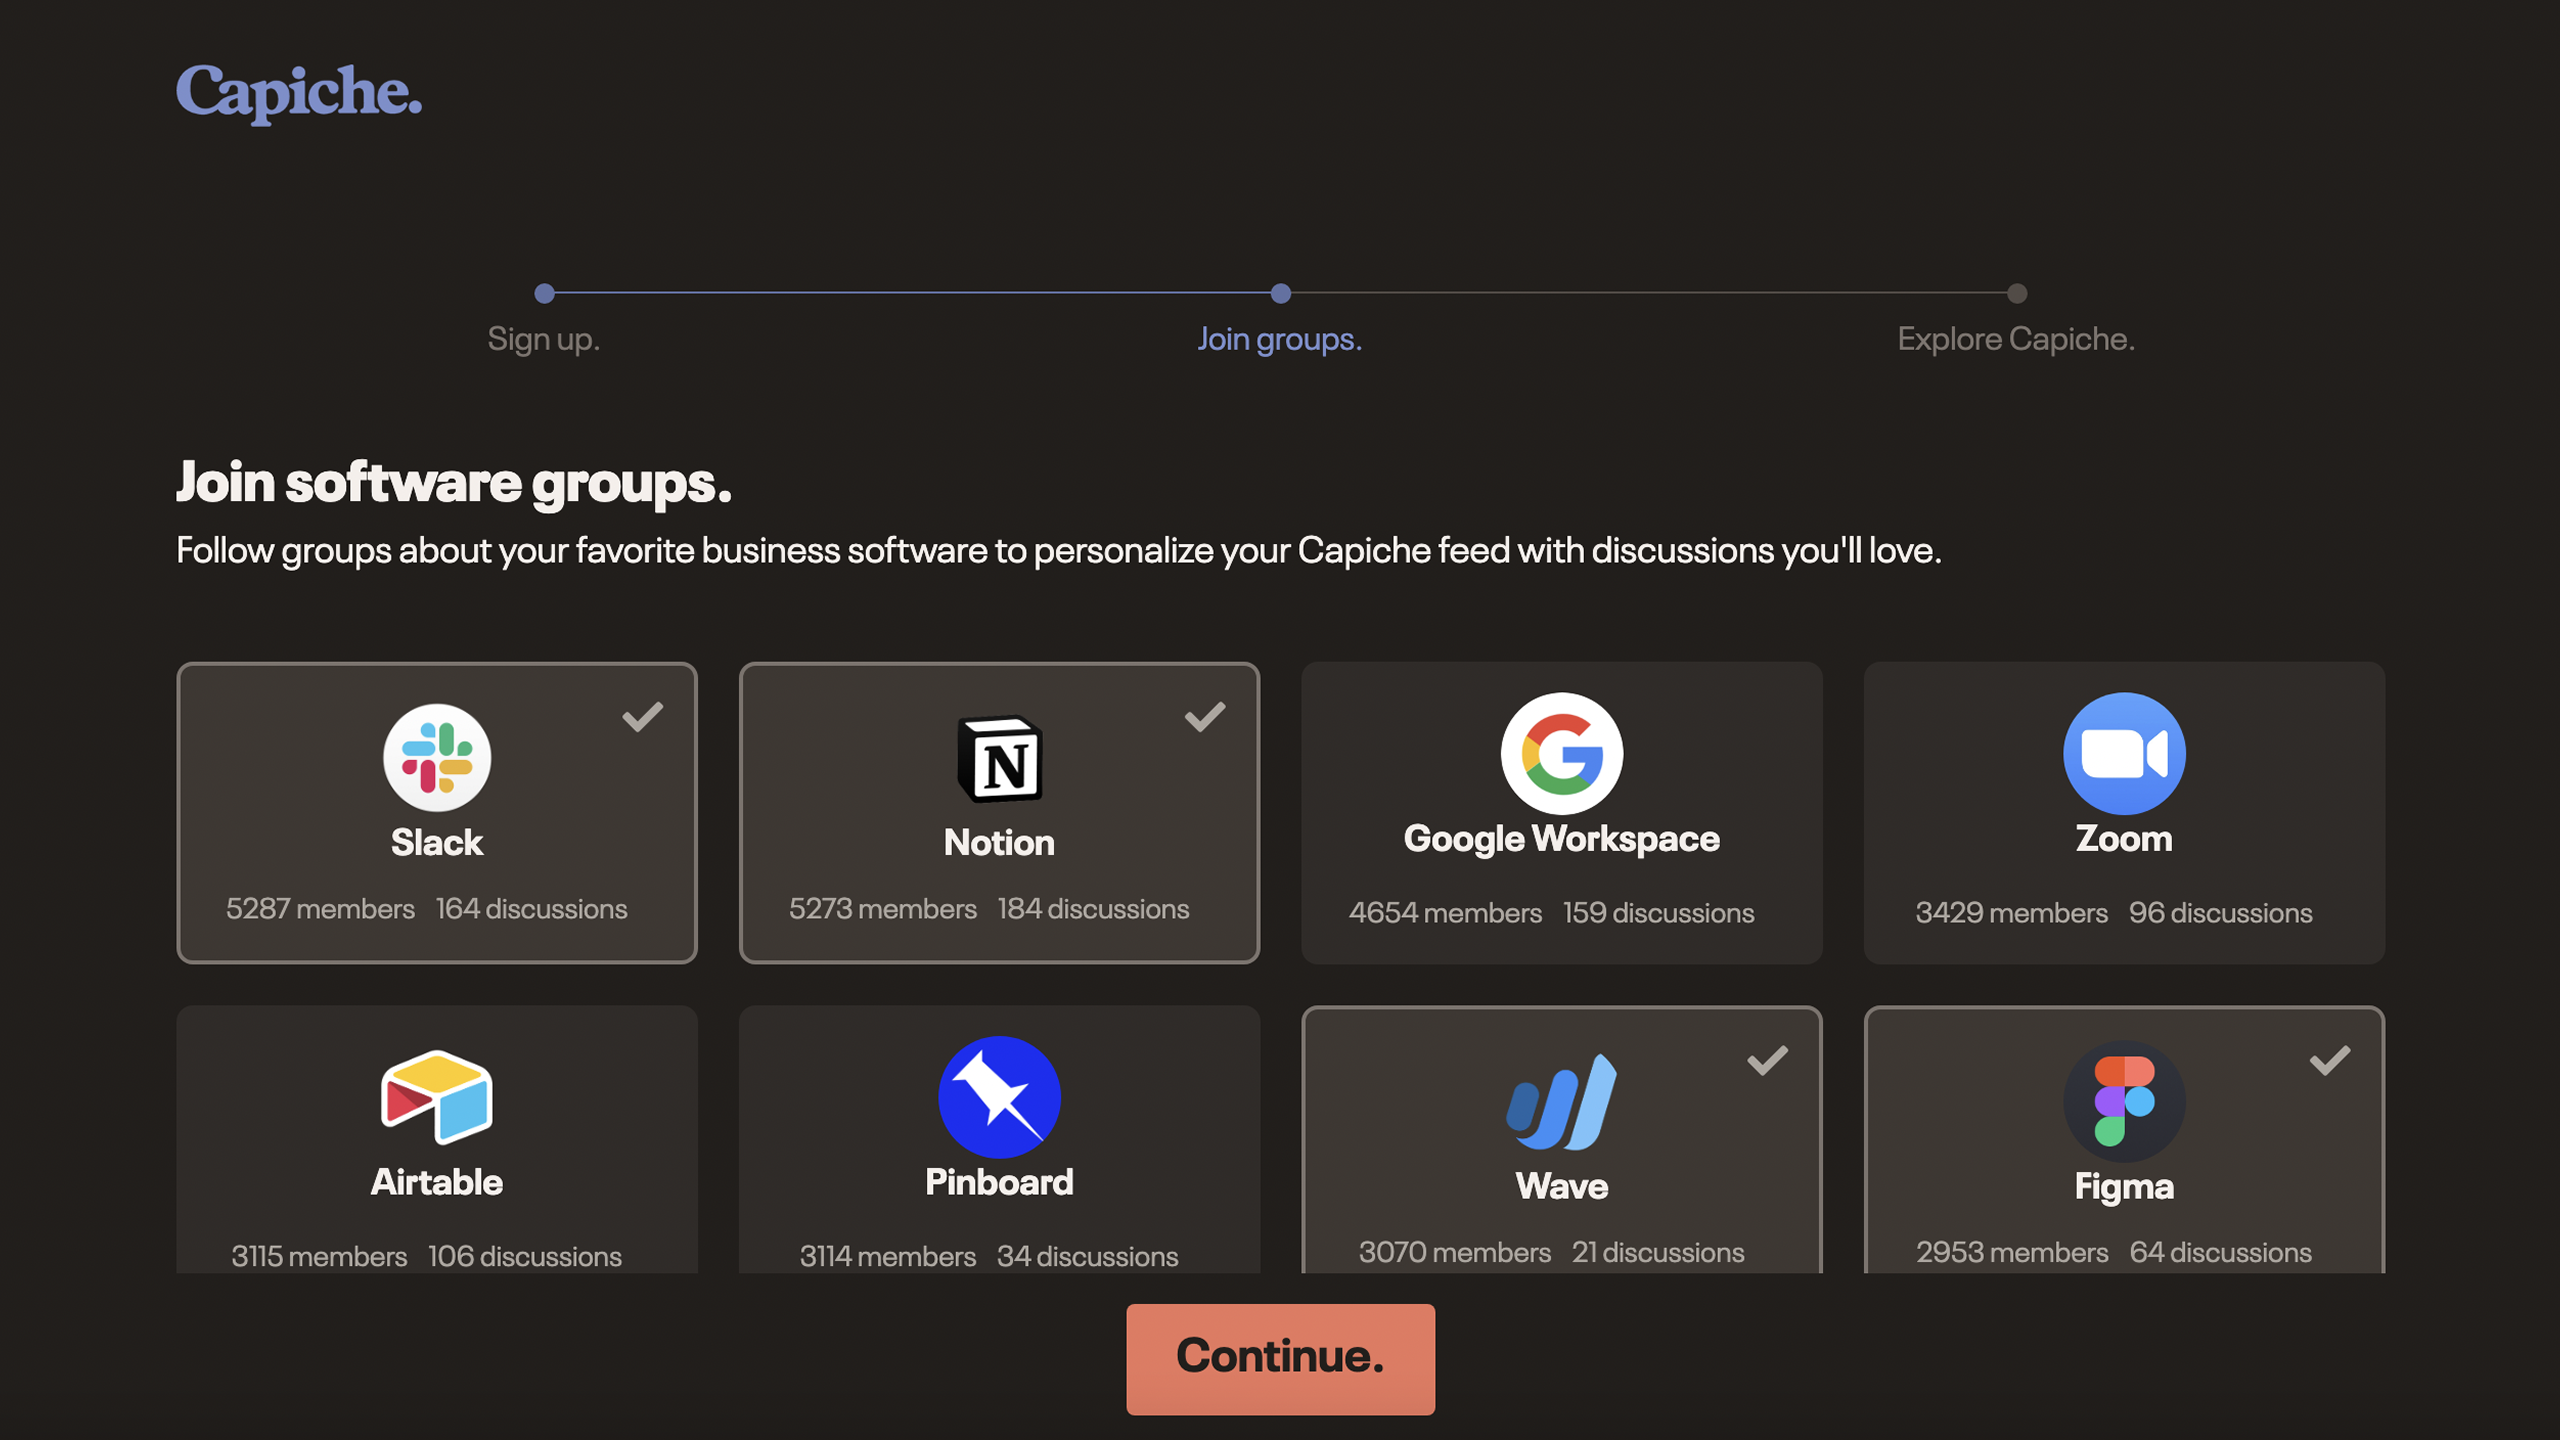Click the 'Join software groups.' heading

[x=454, y=482]
